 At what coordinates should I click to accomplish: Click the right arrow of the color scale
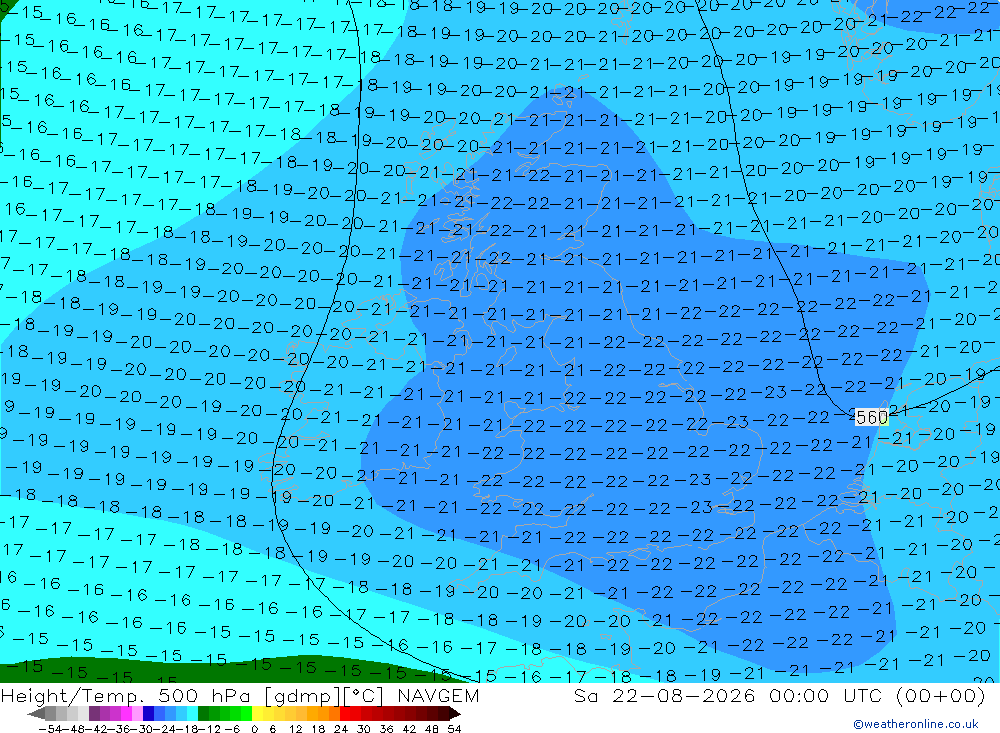point(455,714)
